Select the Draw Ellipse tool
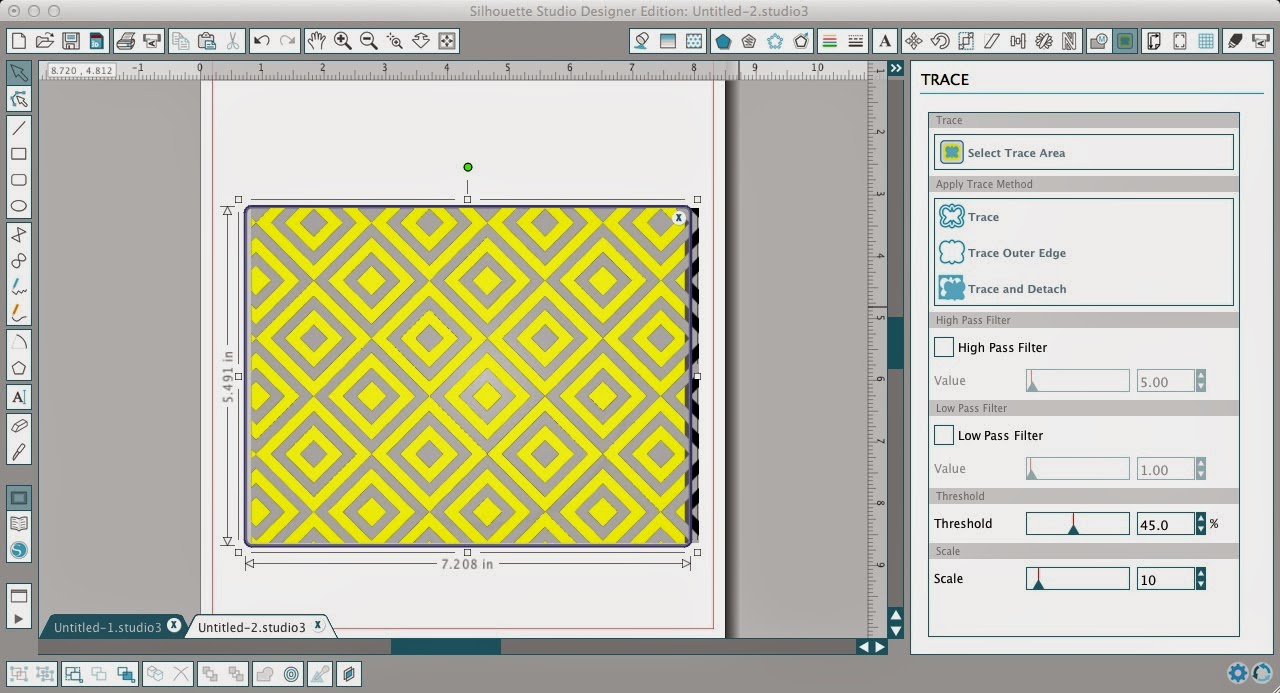 pos(18,205)
